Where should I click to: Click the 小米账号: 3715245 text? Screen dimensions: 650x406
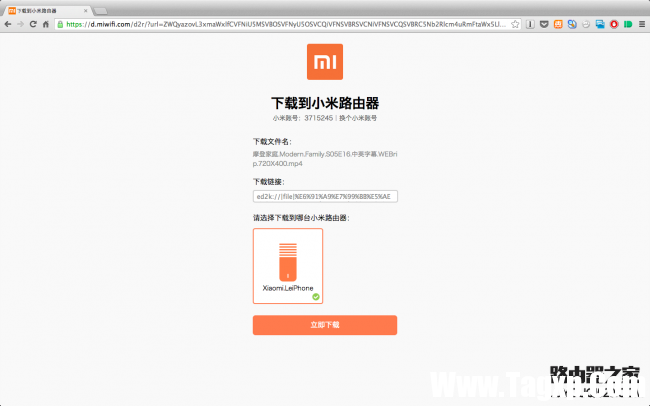click(x=303, y=118)
